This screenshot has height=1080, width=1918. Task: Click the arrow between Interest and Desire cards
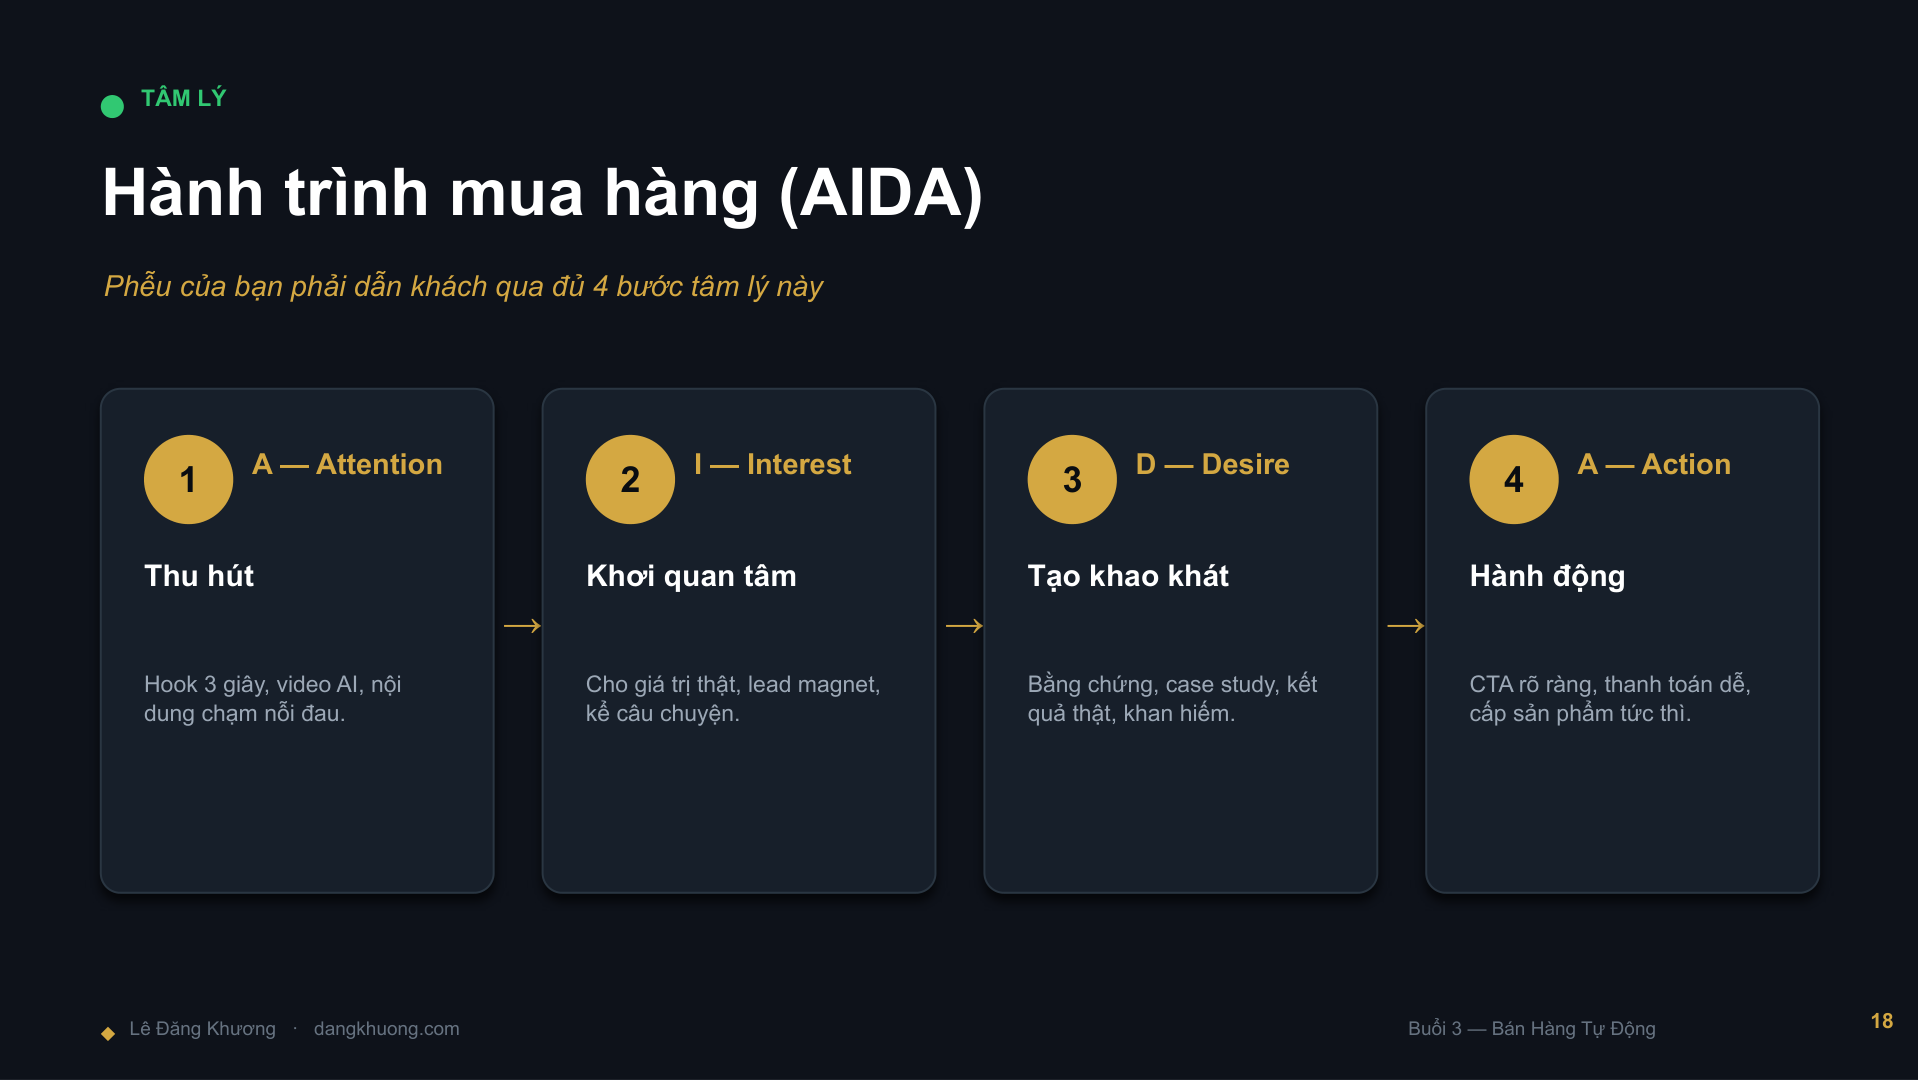point(964,626)
